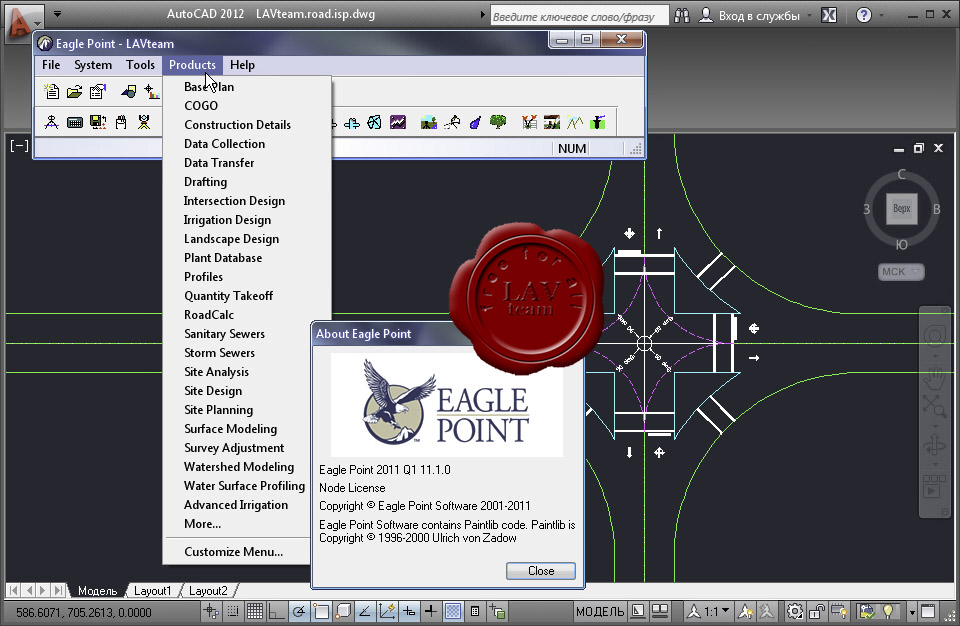The width and height of the screenshot is (960, 626).
Task: Switch to the Layout2 tab
Action: point(208,590)
